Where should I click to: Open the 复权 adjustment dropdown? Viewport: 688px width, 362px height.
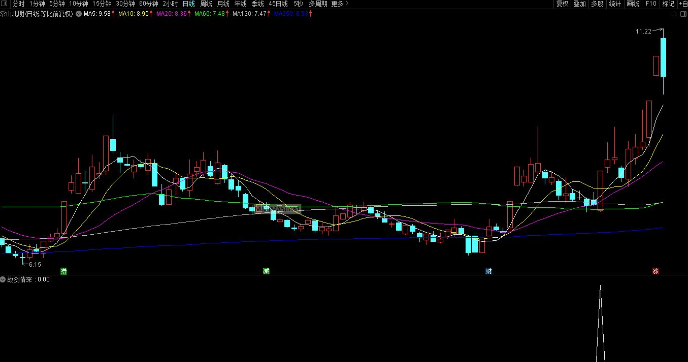pyautogui.click(x=562, y=4)
